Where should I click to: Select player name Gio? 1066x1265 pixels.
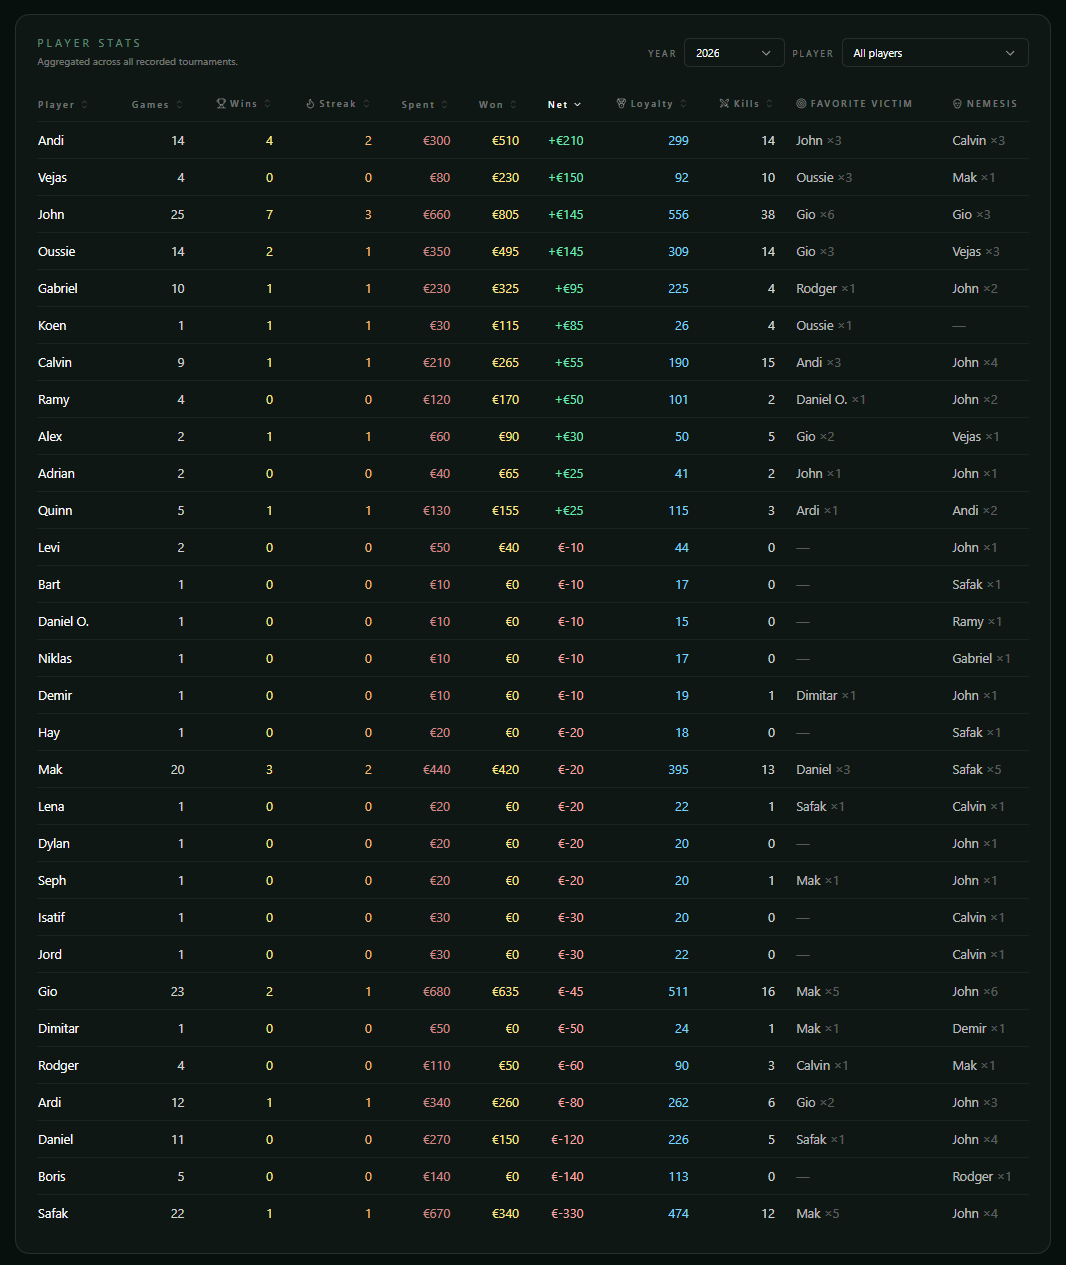pyautogui.click(x=48, y=992)
